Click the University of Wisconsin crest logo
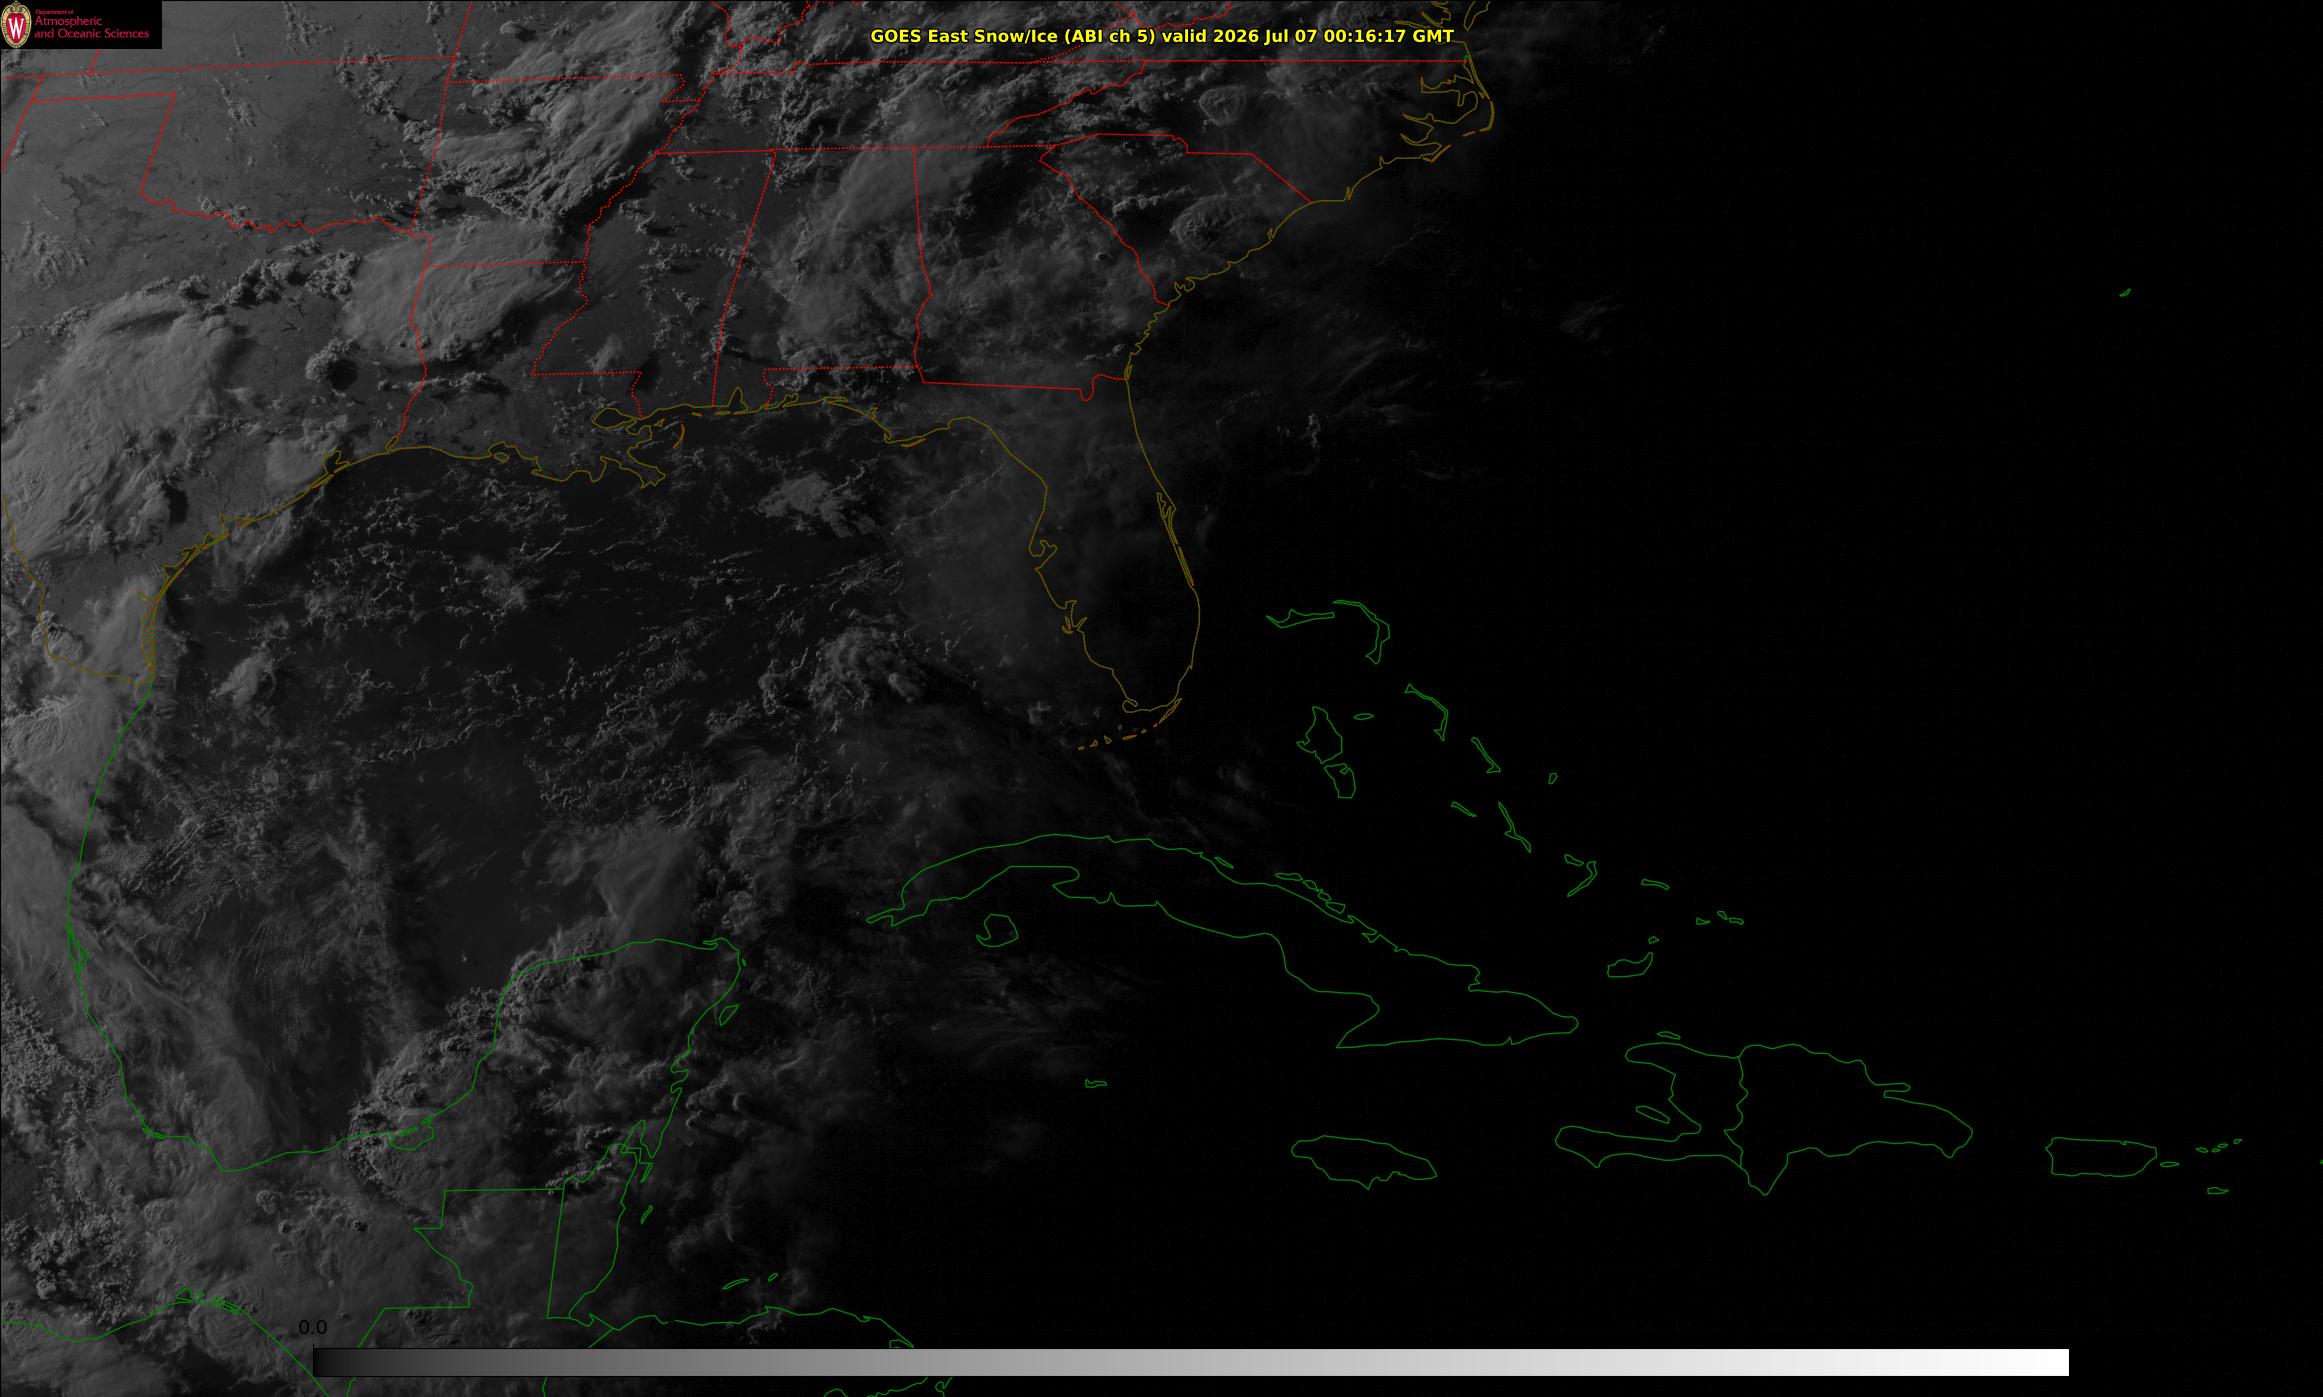 16,24
